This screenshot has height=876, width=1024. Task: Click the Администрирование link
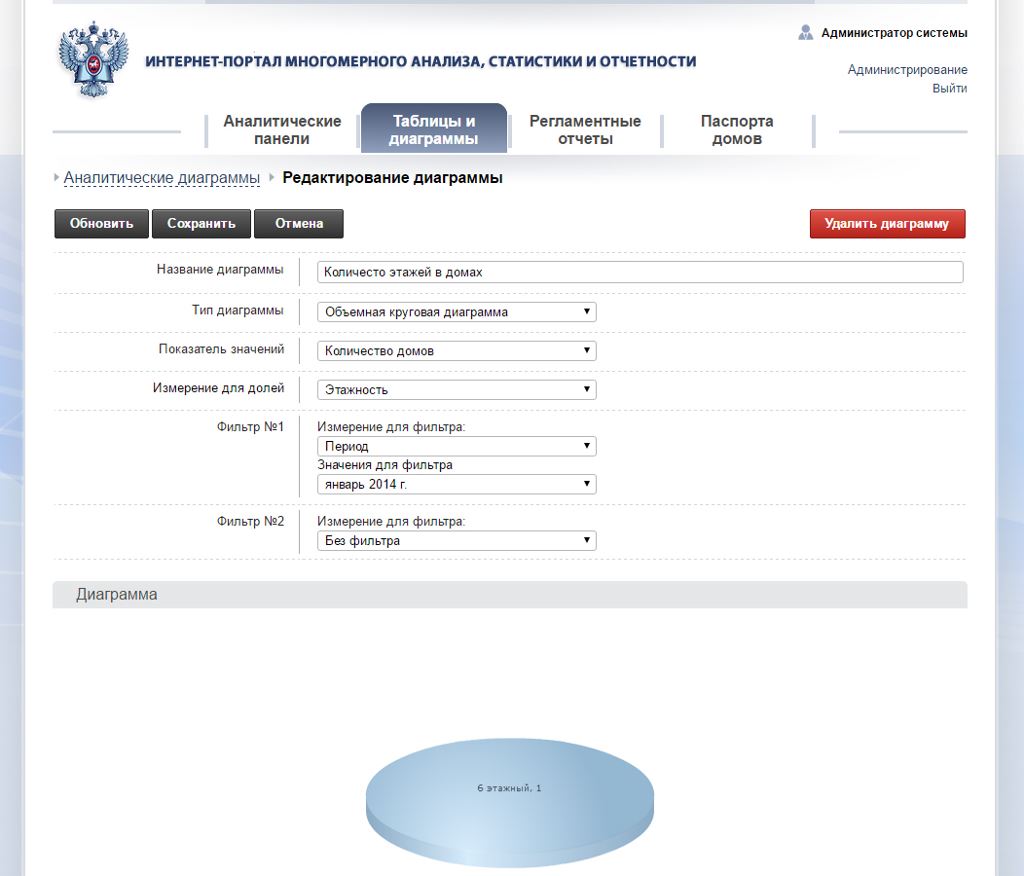[x=907, y=70]
